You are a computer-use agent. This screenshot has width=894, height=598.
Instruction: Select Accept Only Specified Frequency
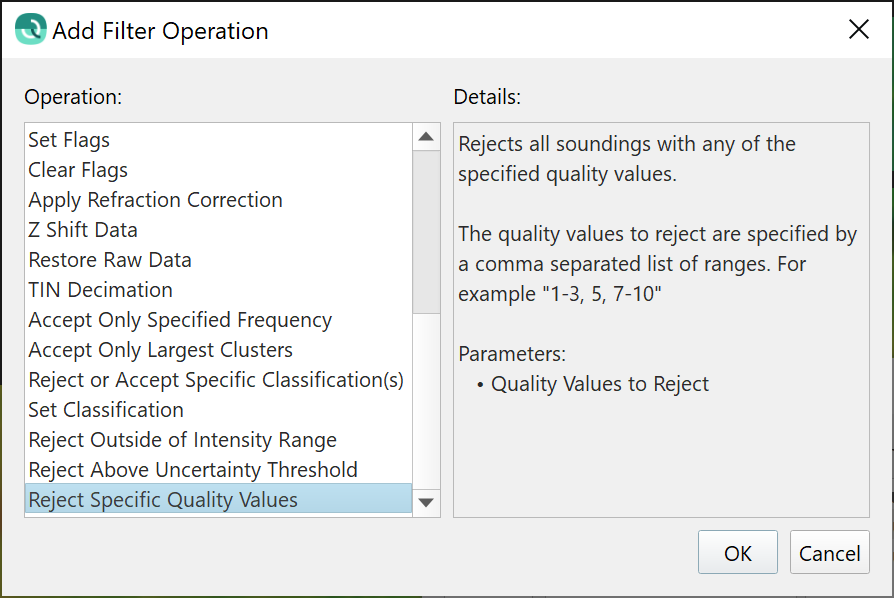click(x=180, y=320)
